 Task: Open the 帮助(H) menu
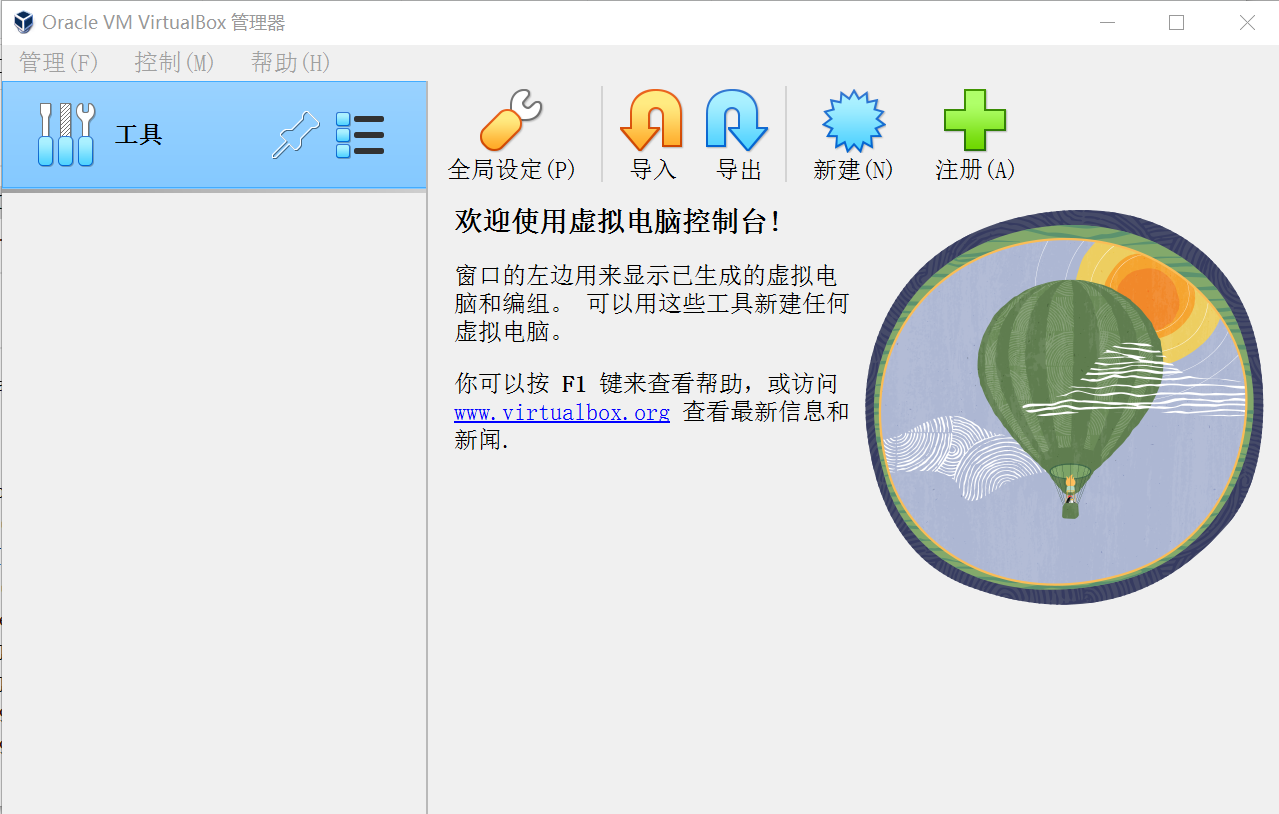[x=290, y=63]
